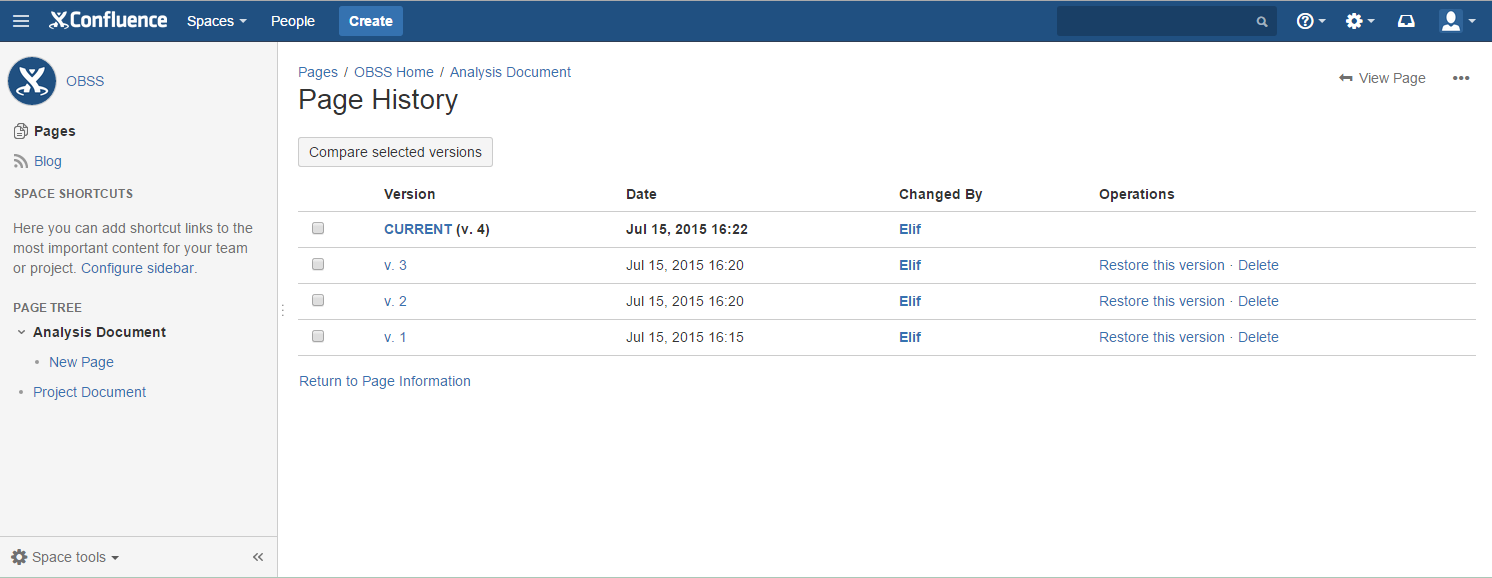This screenshot has height=578, width=1492.
Task: Go to People in top navigation
Action: (293, 21)
